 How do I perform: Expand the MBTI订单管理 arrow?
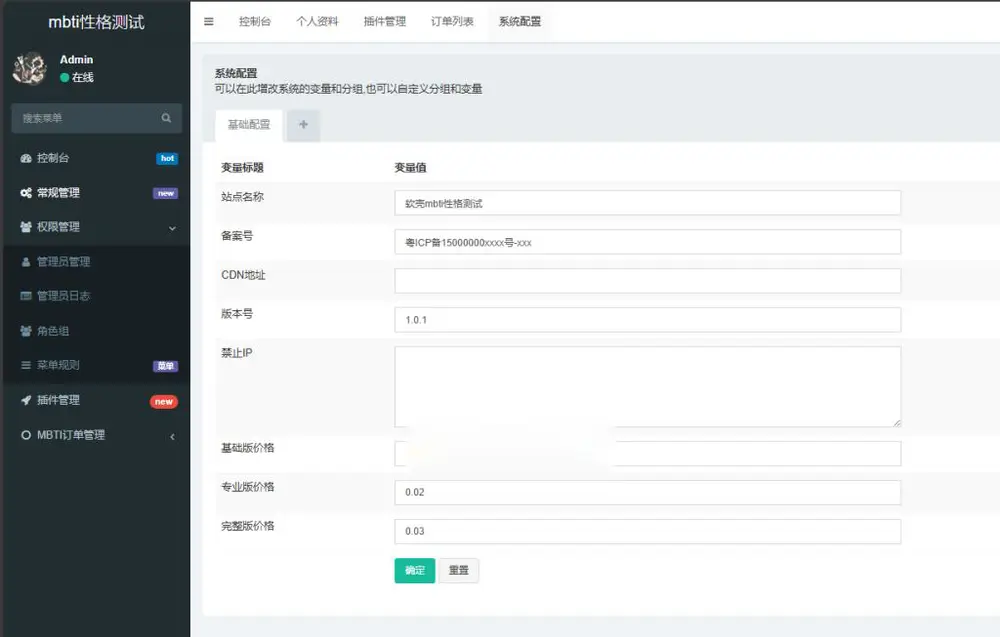(172, 437)
